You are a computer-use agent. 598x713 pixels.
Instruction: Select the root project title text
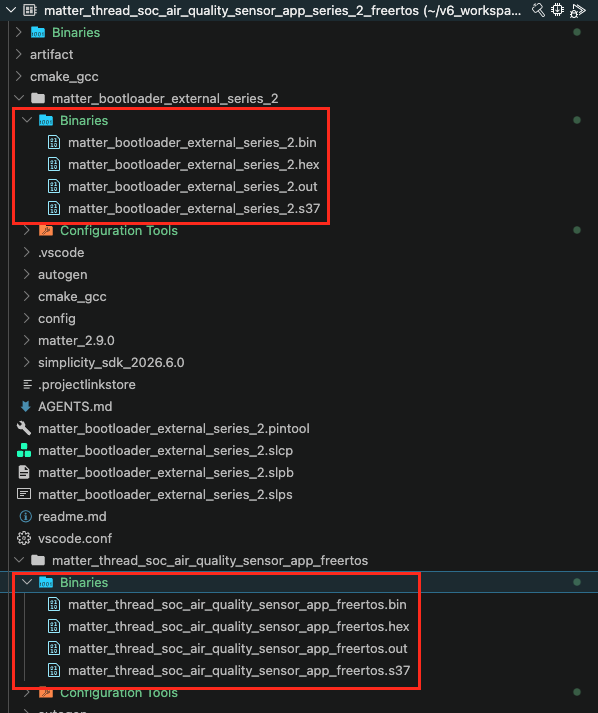tap(282, 10)
